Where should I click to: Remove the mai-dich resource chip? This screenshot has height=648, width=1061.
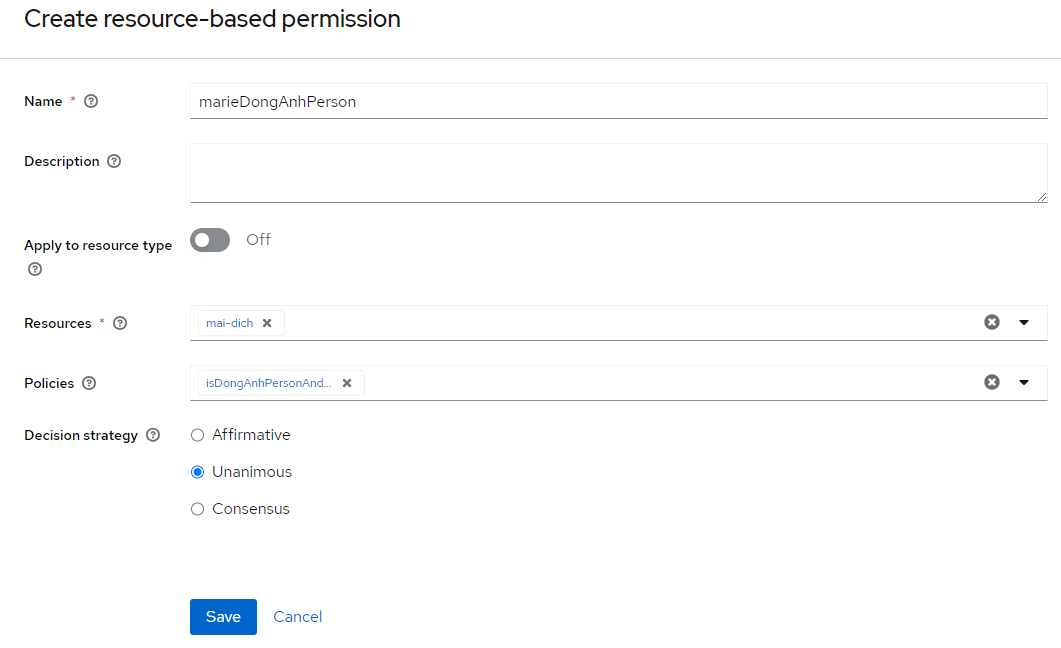point(267,323)
